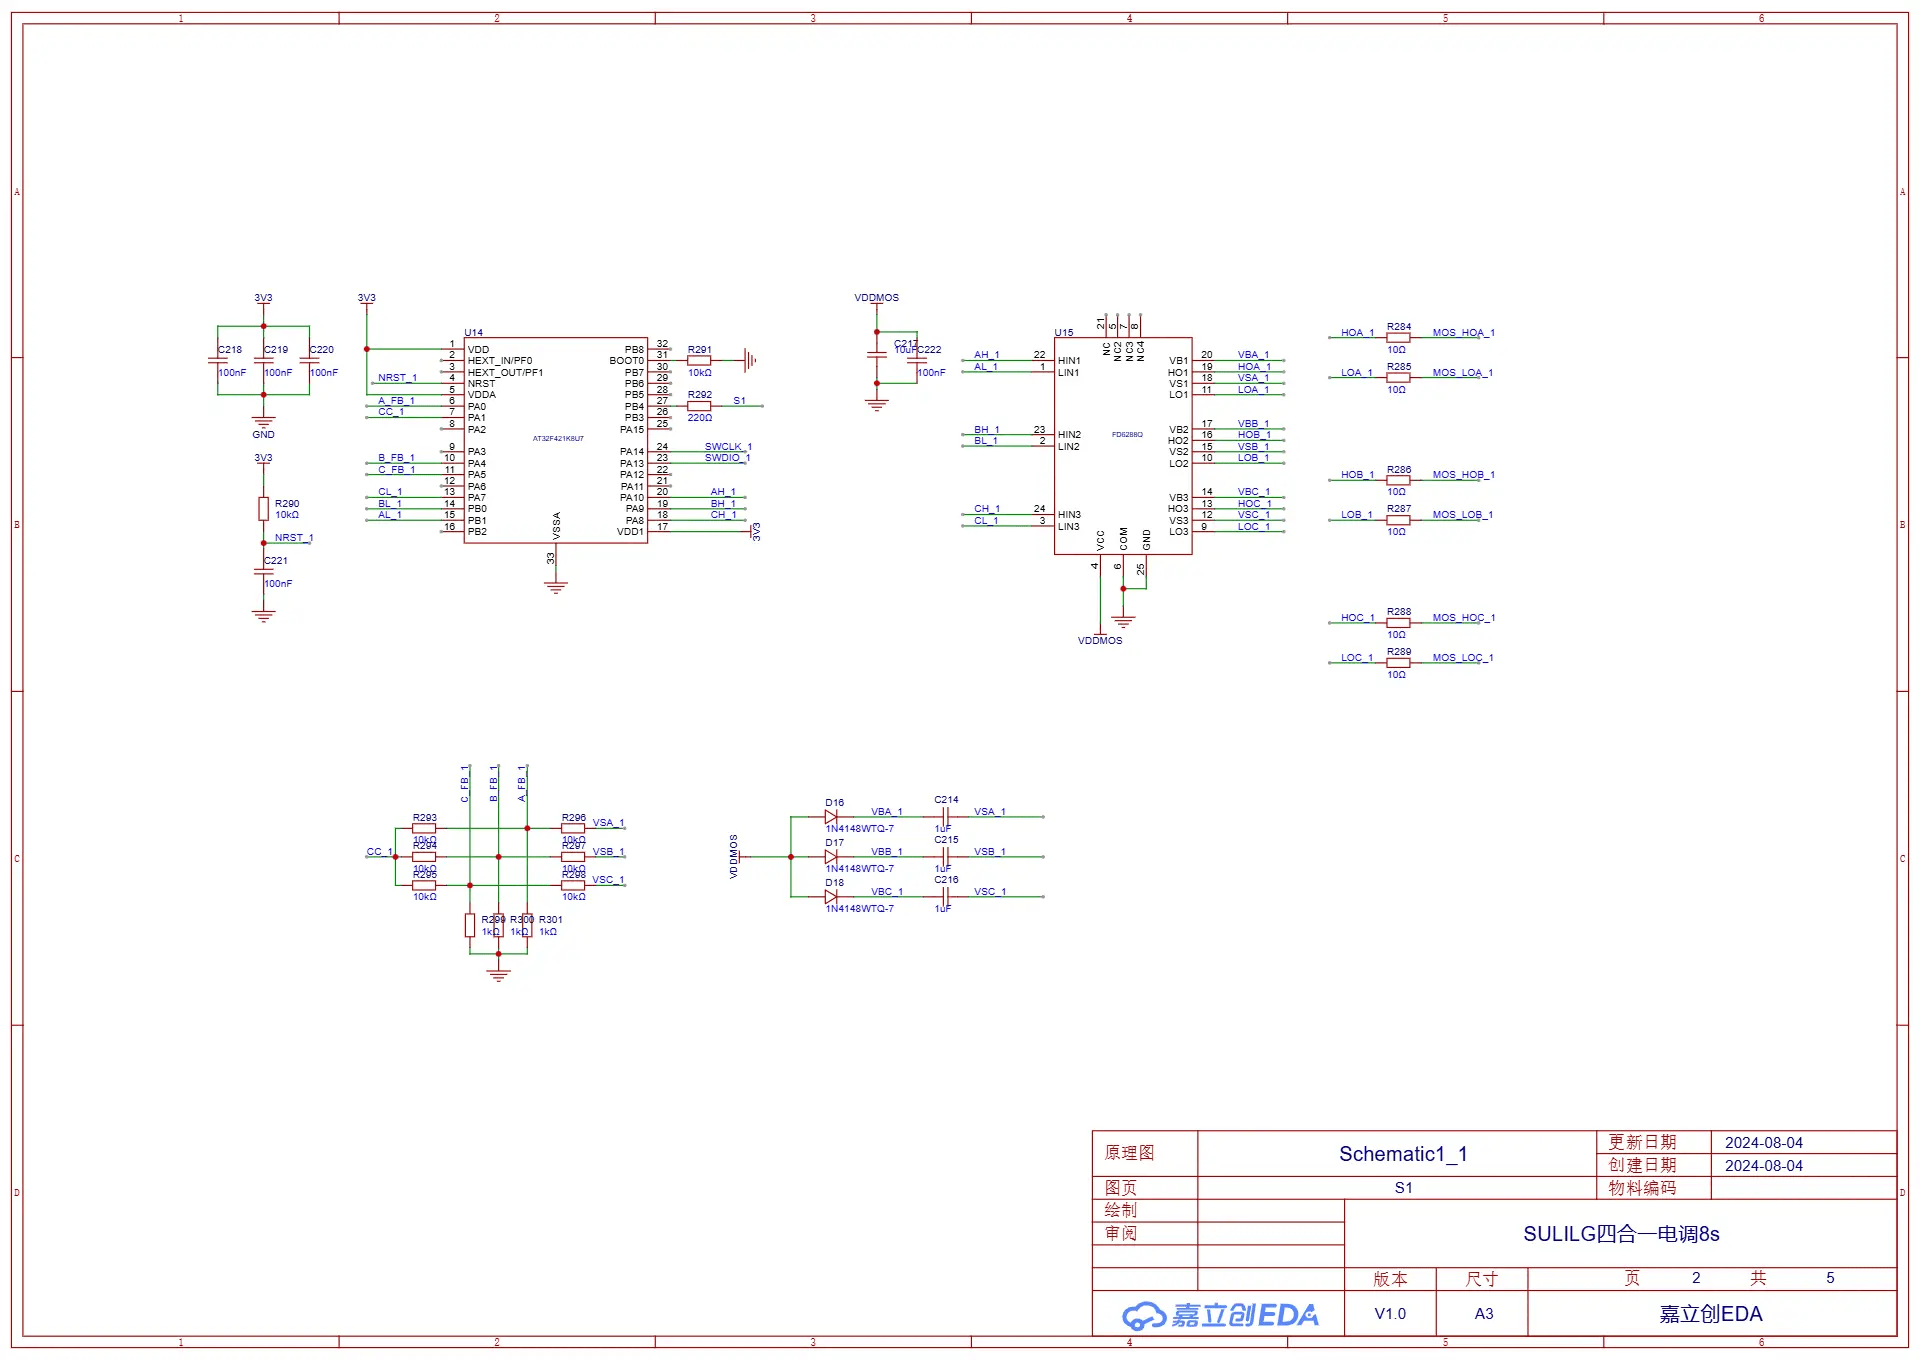
Task: Click 创建日期 date value 2024-08-04
Action: pyautogui.click(x=1764, y=1166)
